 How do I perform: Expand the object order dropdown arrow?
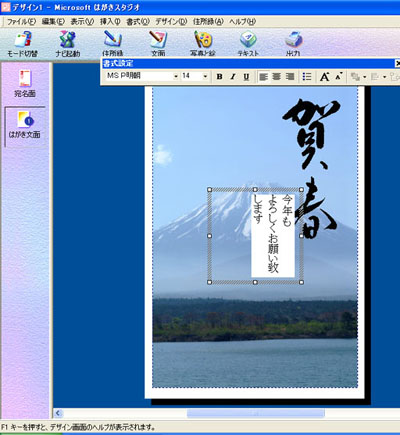point(364,77)
